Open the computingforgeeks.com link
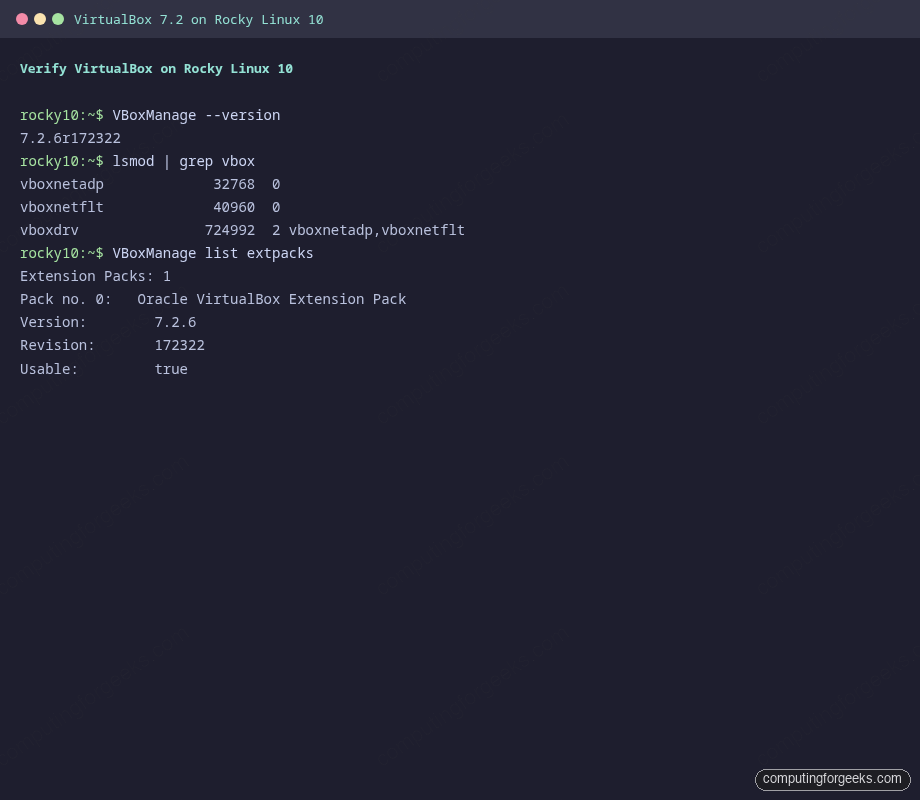The height and width of the screenshot is (800, 920). [x=832, y=779]
